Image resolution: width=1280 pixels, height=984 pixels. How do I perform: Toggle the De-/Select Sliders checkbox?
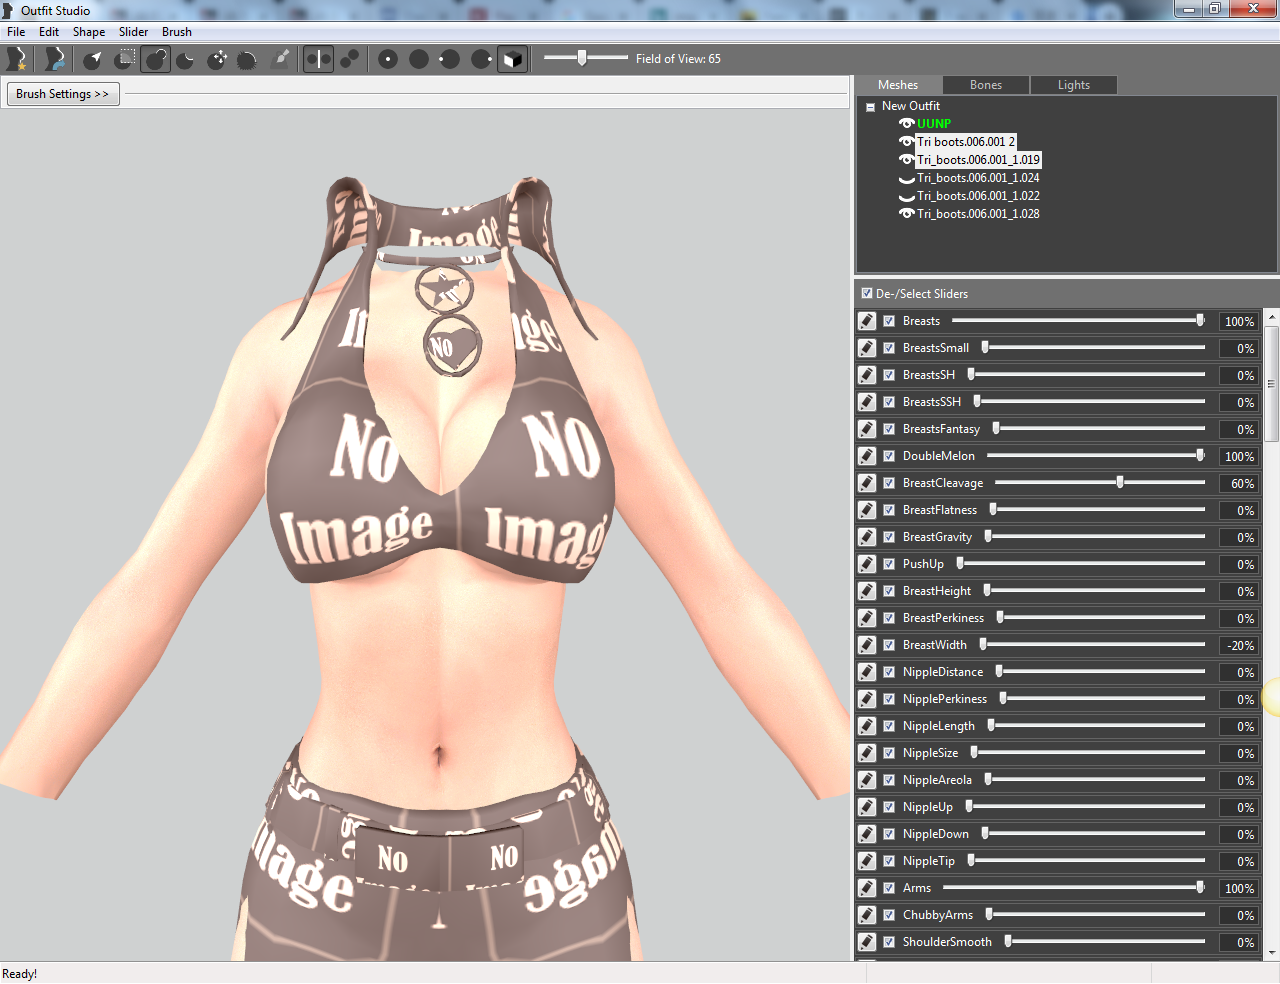coord(867,293)
